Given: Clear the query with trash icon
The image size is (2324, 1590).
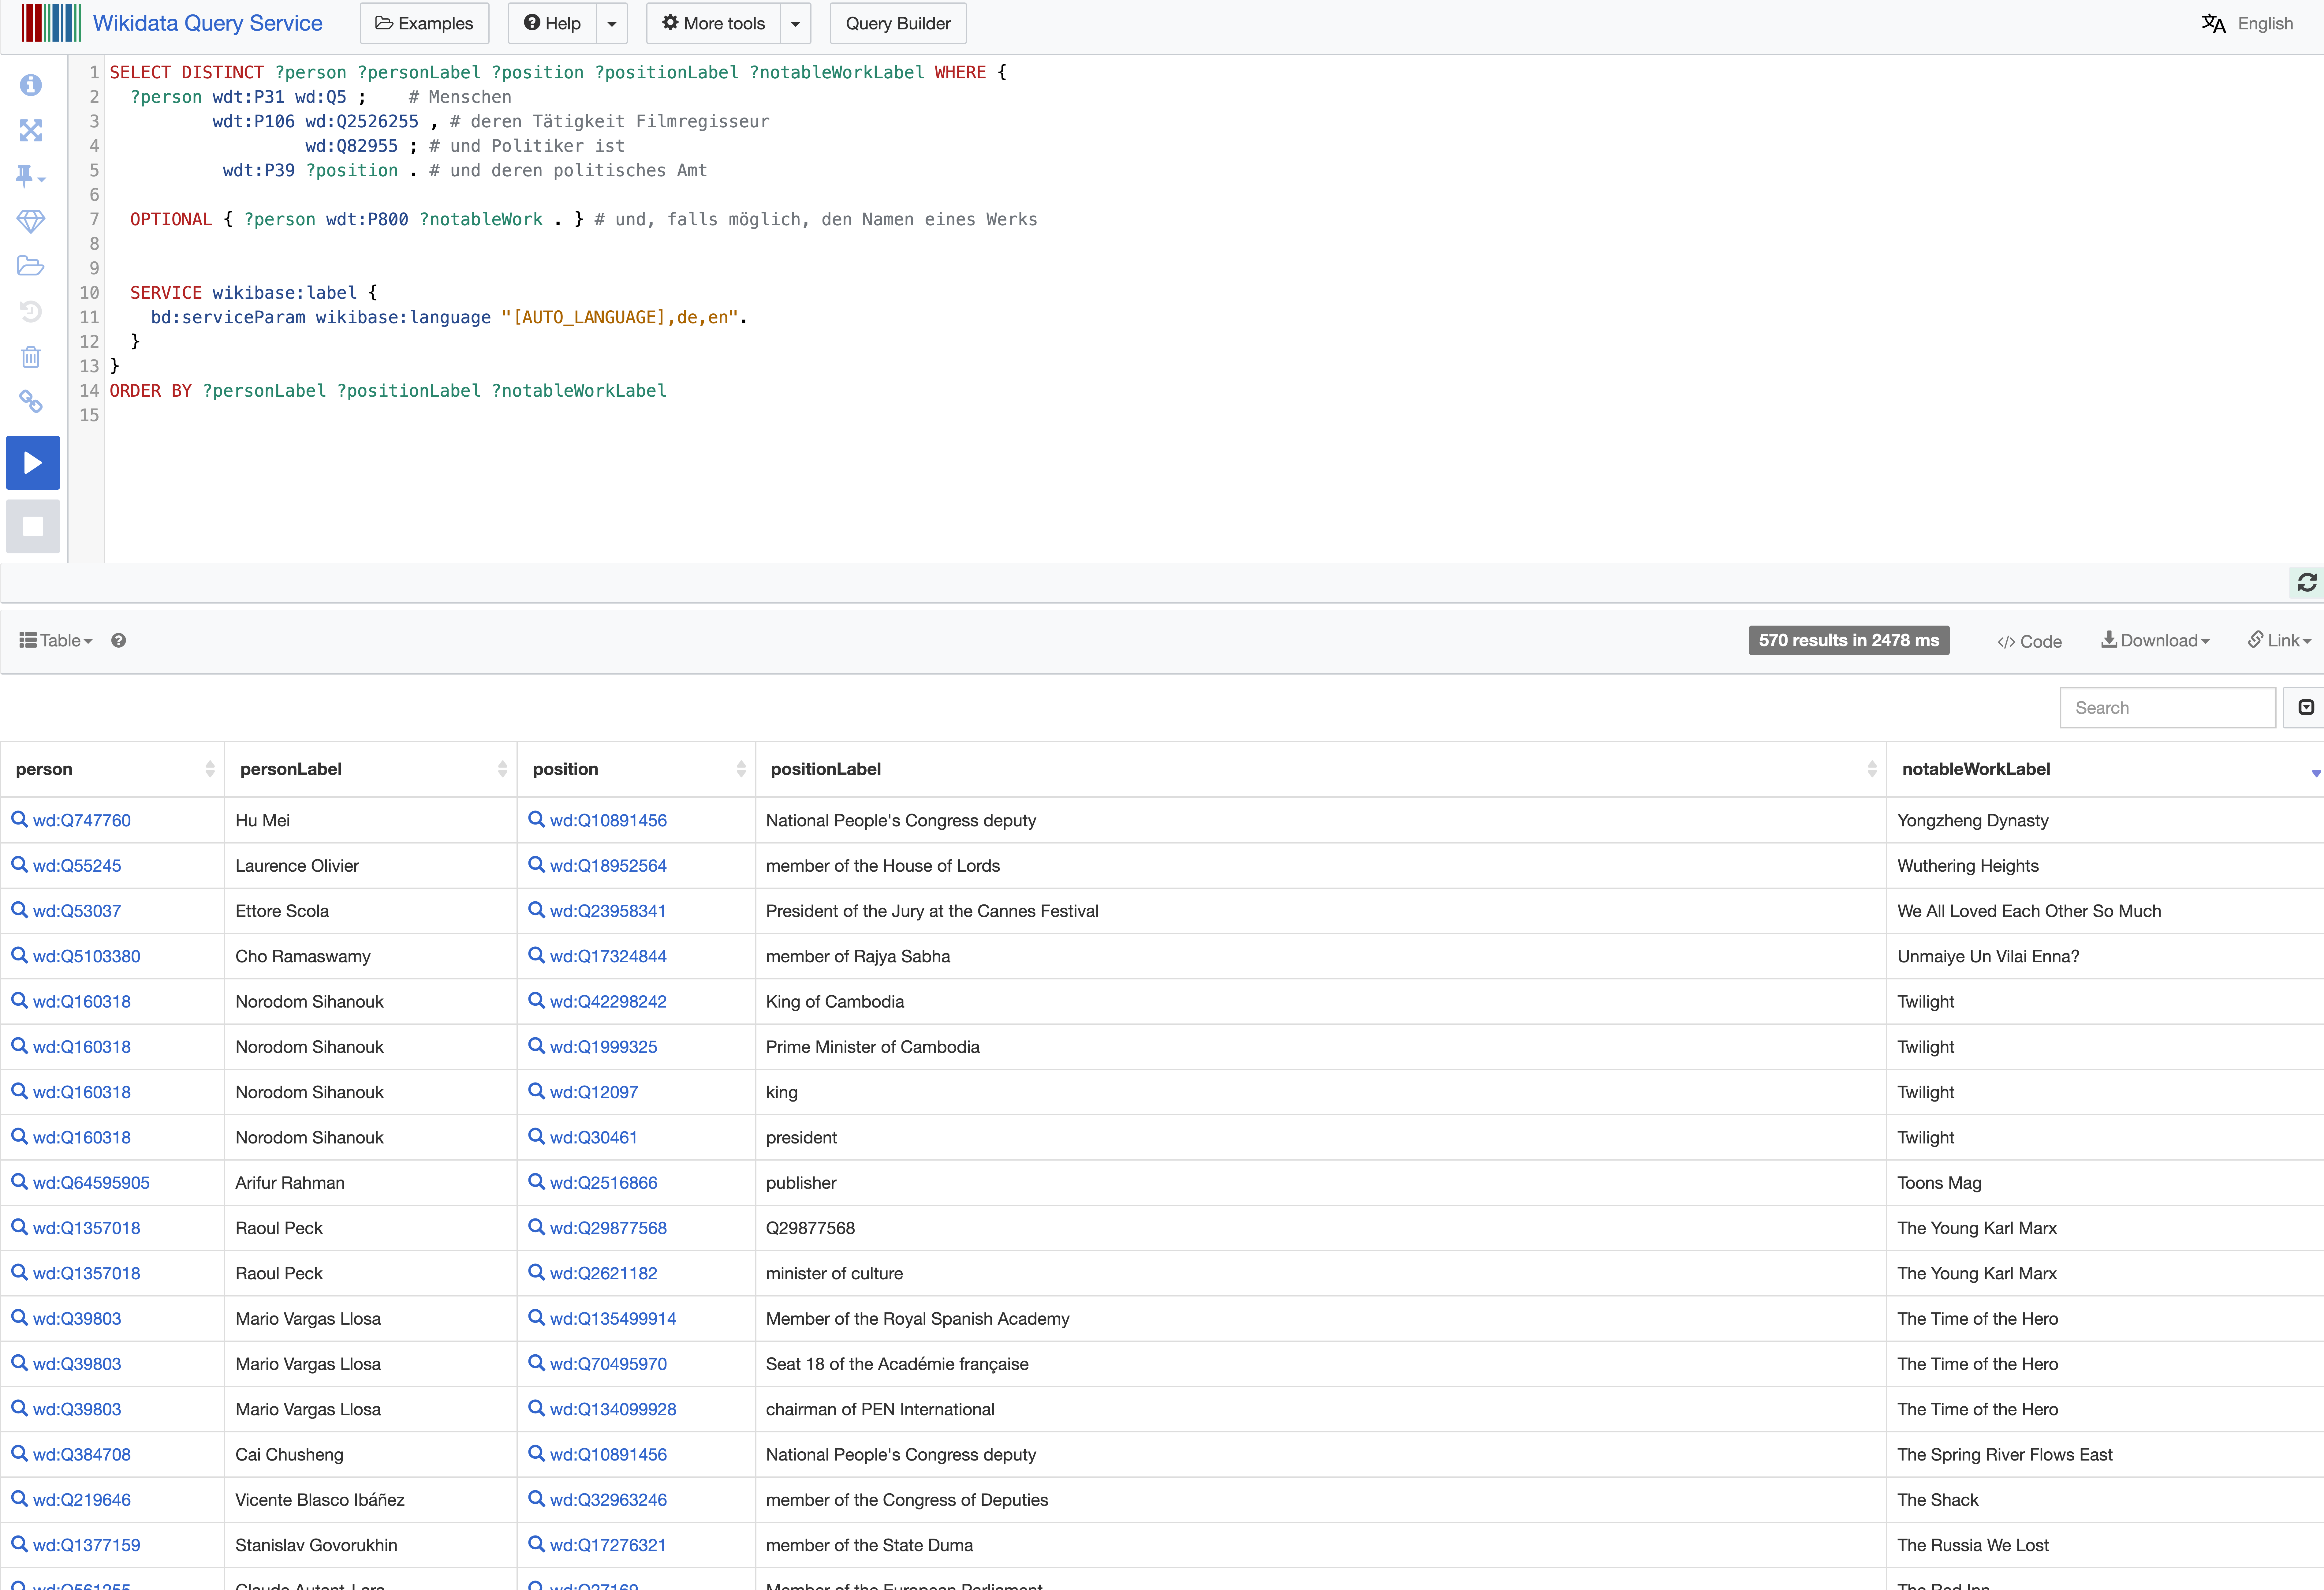Looking at the screenshot, I should [x=31, y=357].
